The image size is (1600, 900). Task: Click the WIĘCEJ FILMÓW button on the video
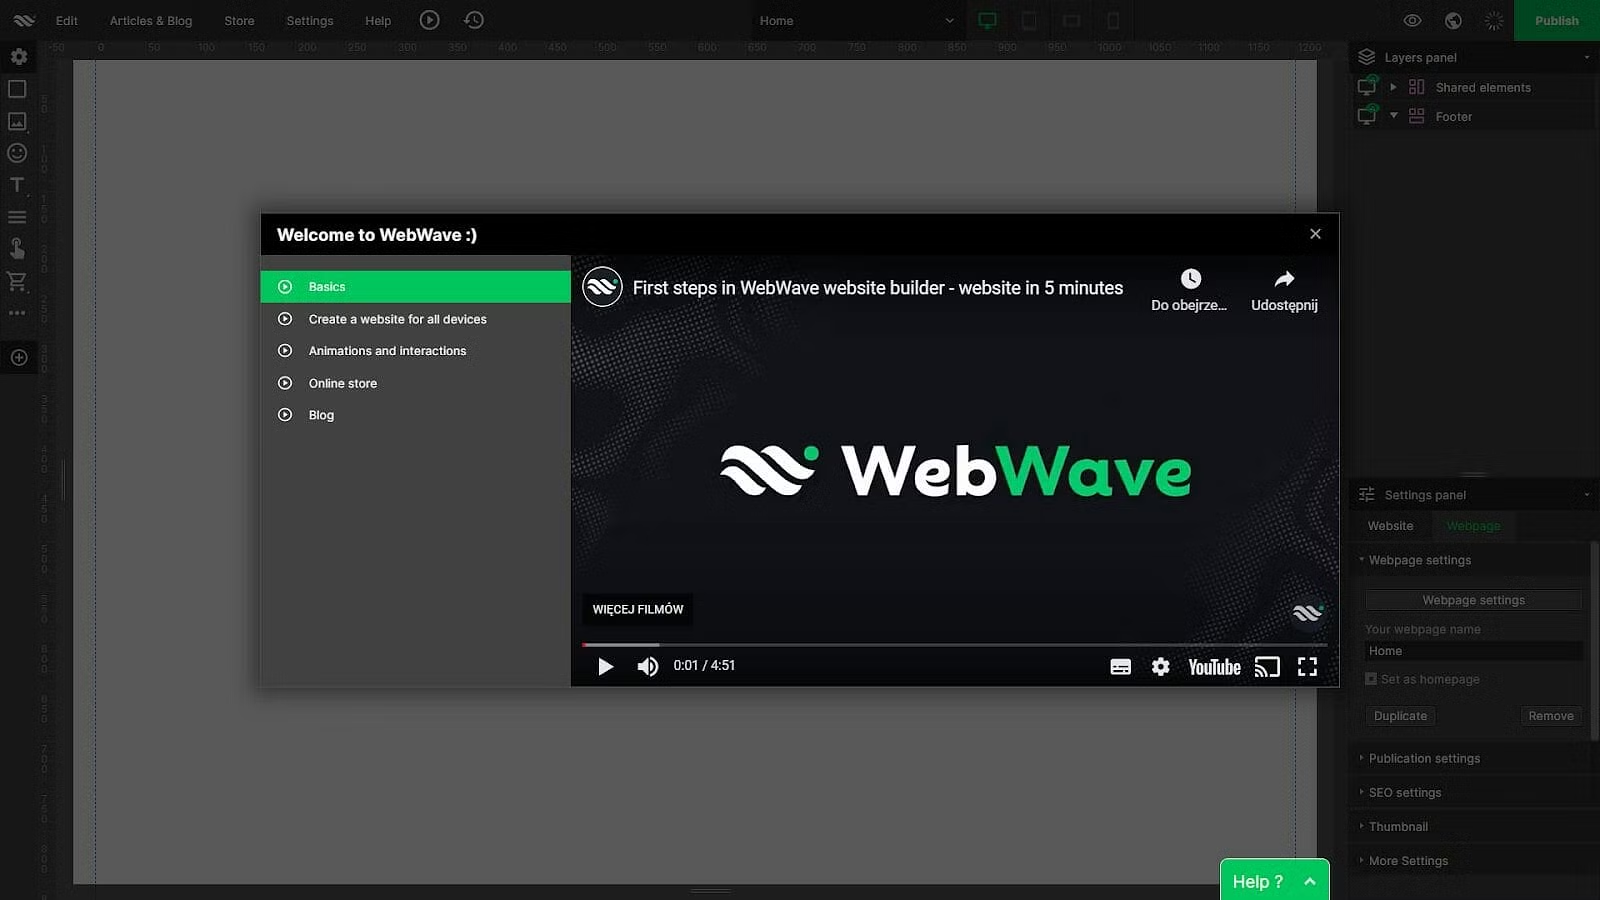point(638,609)
